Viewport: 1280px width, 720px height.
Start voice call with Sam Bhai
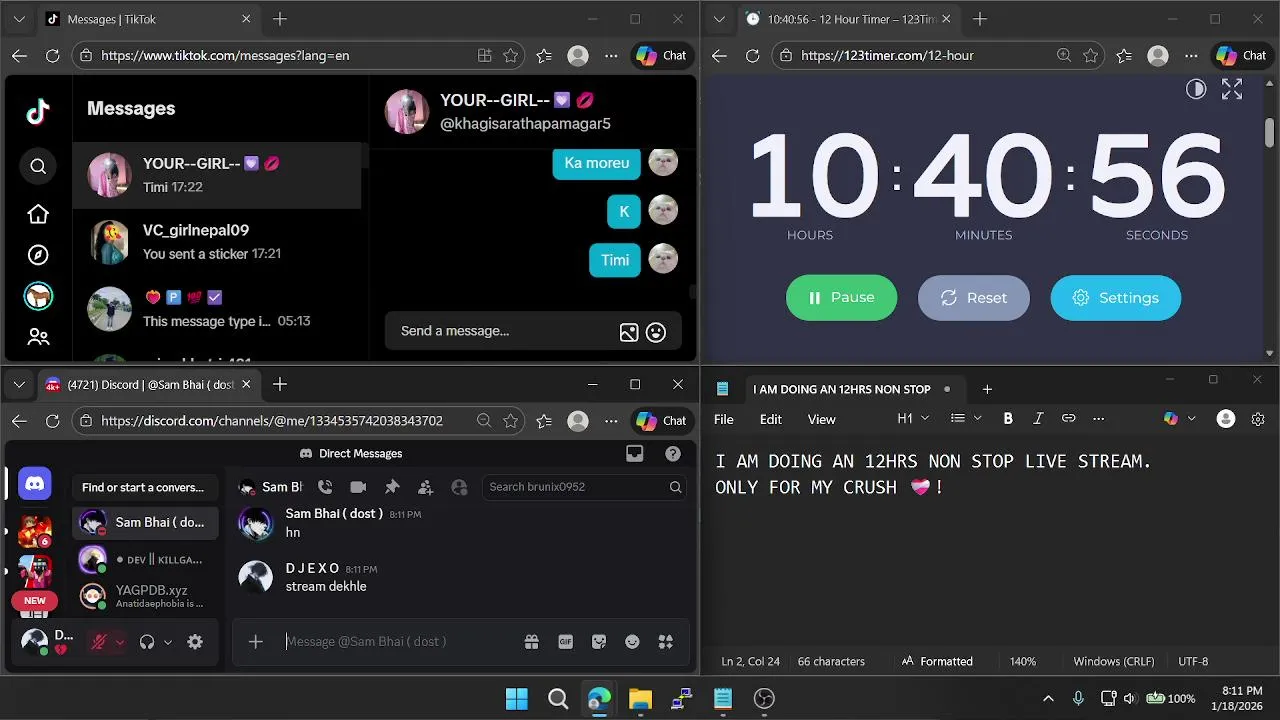coord(325,487)
